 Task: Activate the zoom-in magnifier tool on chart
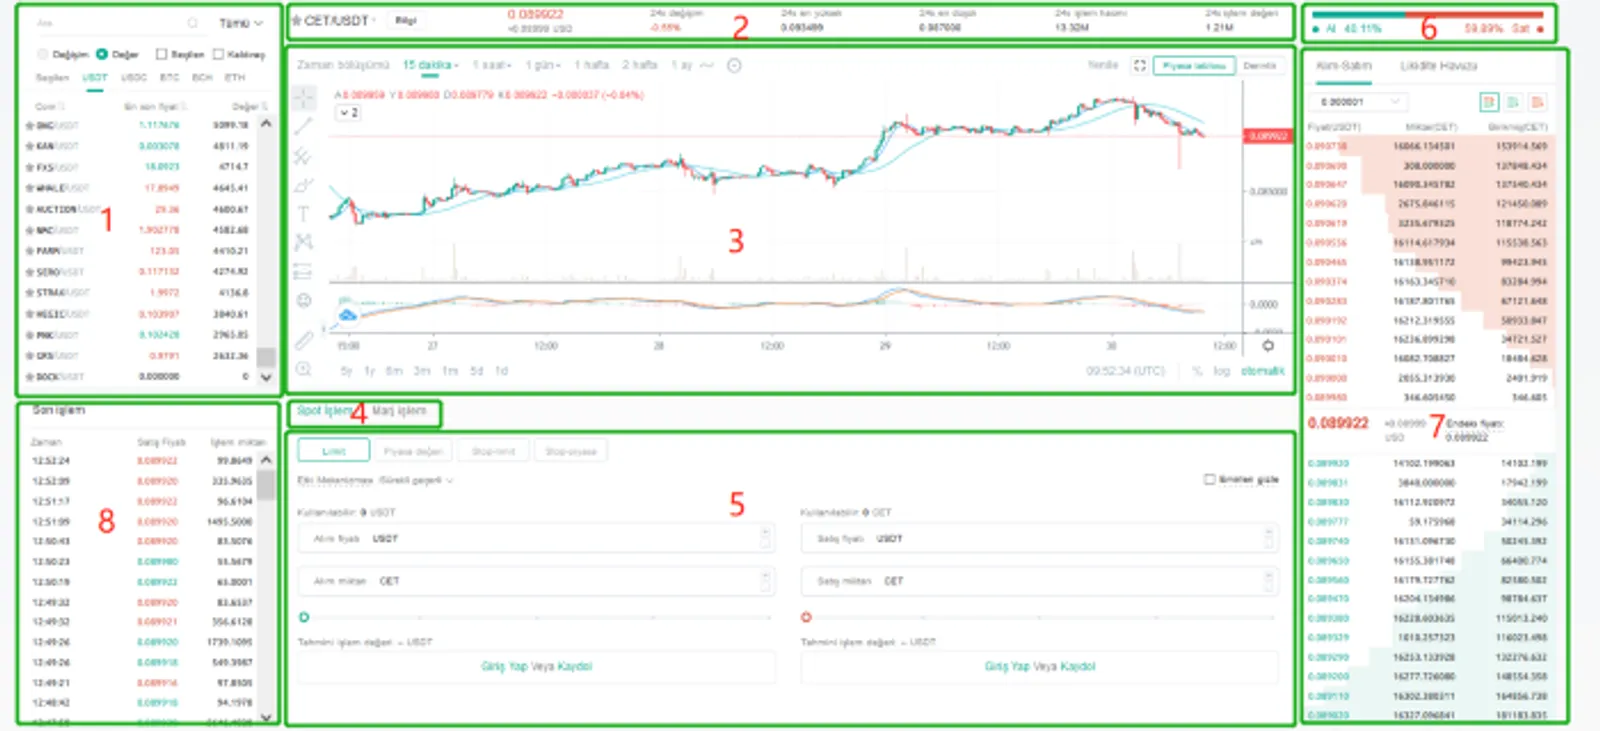[x=304, y=369]
